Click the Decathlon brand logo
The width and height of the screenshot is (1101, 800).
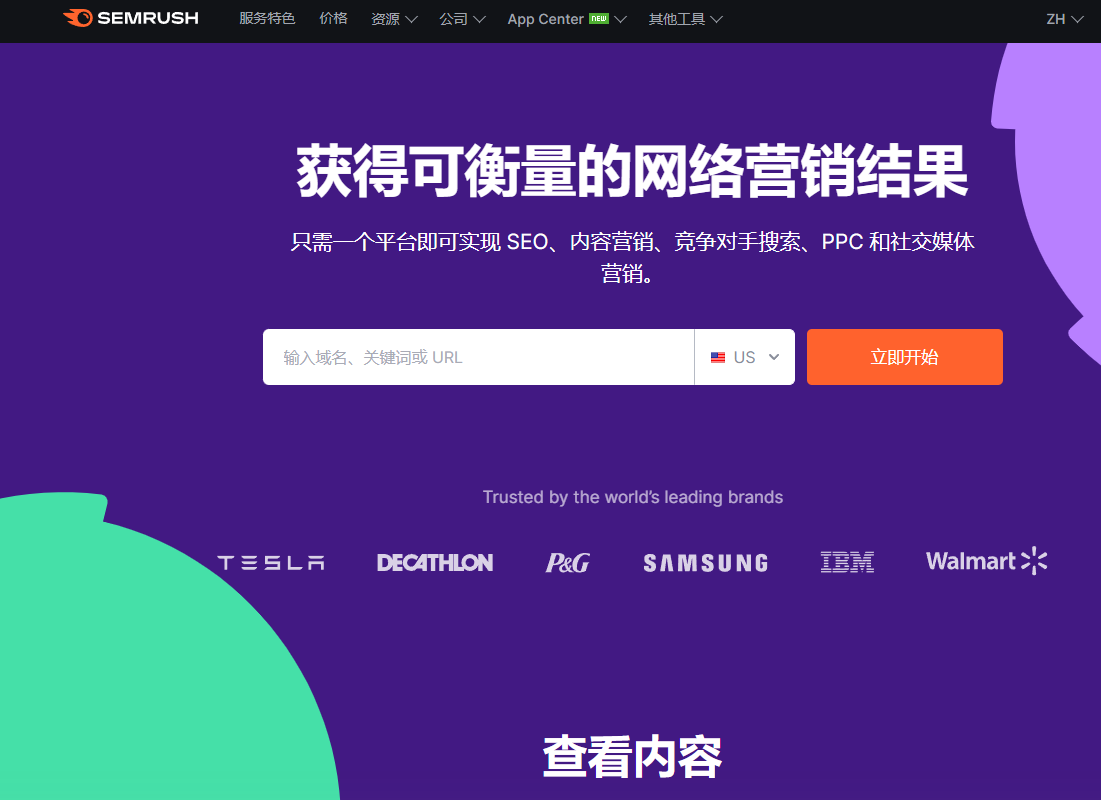coord(435,563)
